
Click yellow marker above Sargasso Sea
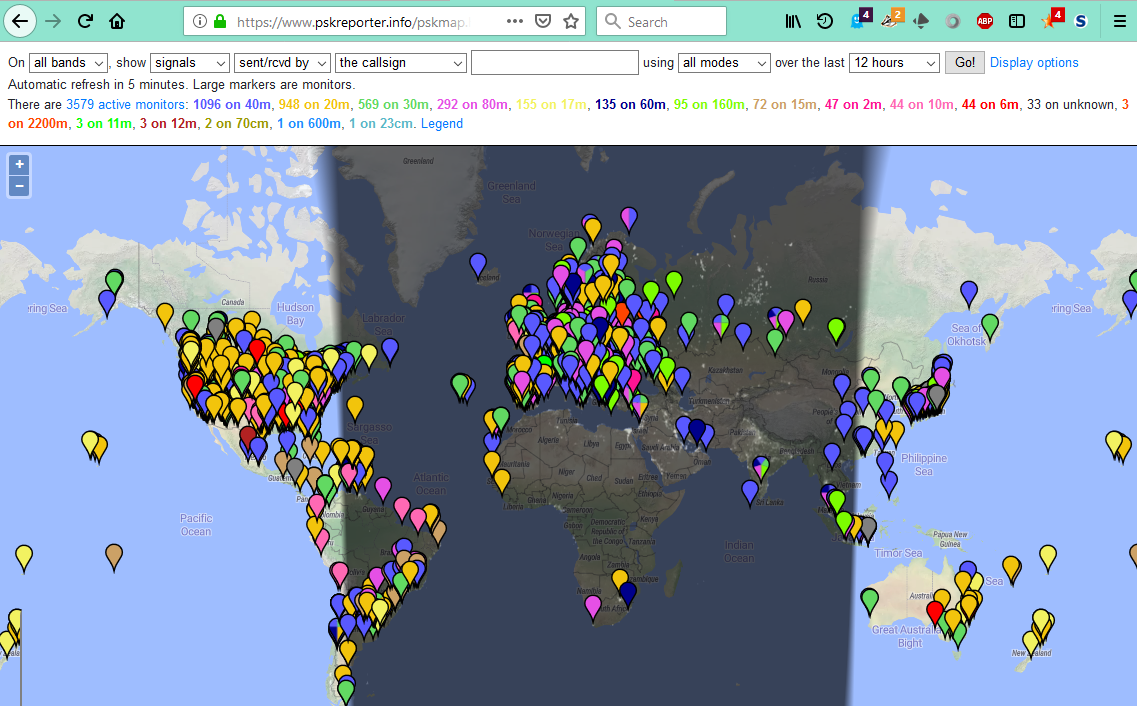tap(355, 407)
